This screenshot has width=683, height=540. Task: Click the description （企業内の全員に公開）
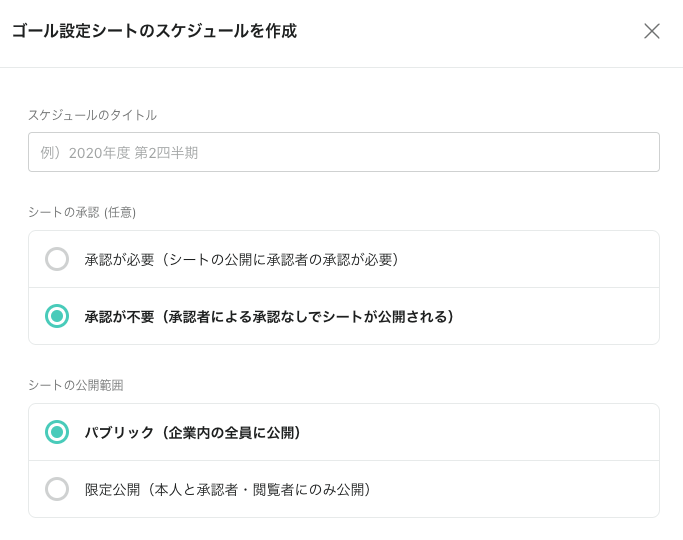pyautogui.click(x=232, y=433)
